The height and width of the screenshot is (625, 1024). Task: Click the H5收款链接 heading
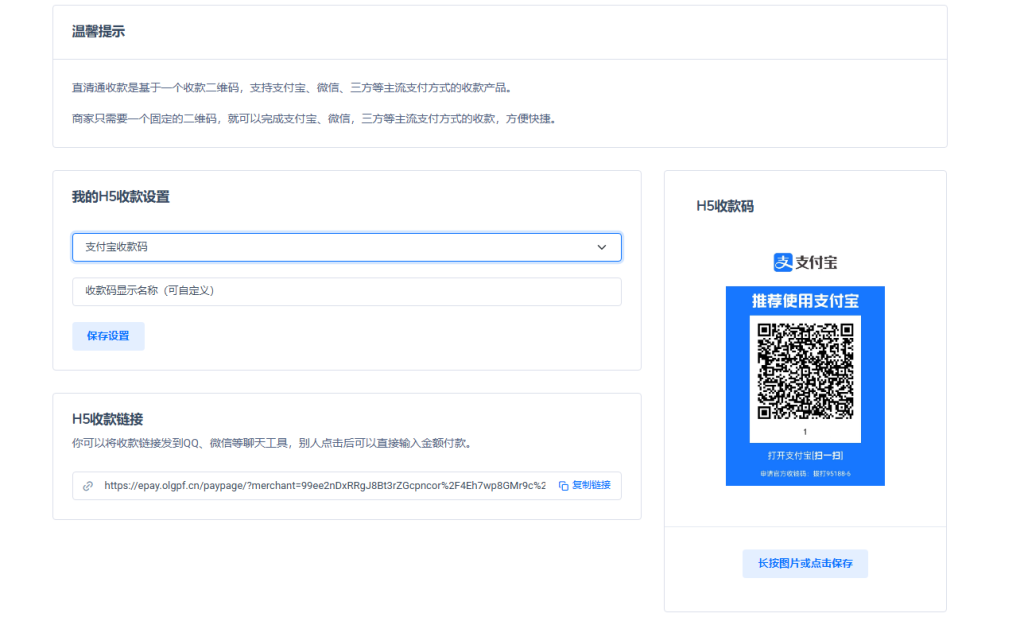point(107,419)
